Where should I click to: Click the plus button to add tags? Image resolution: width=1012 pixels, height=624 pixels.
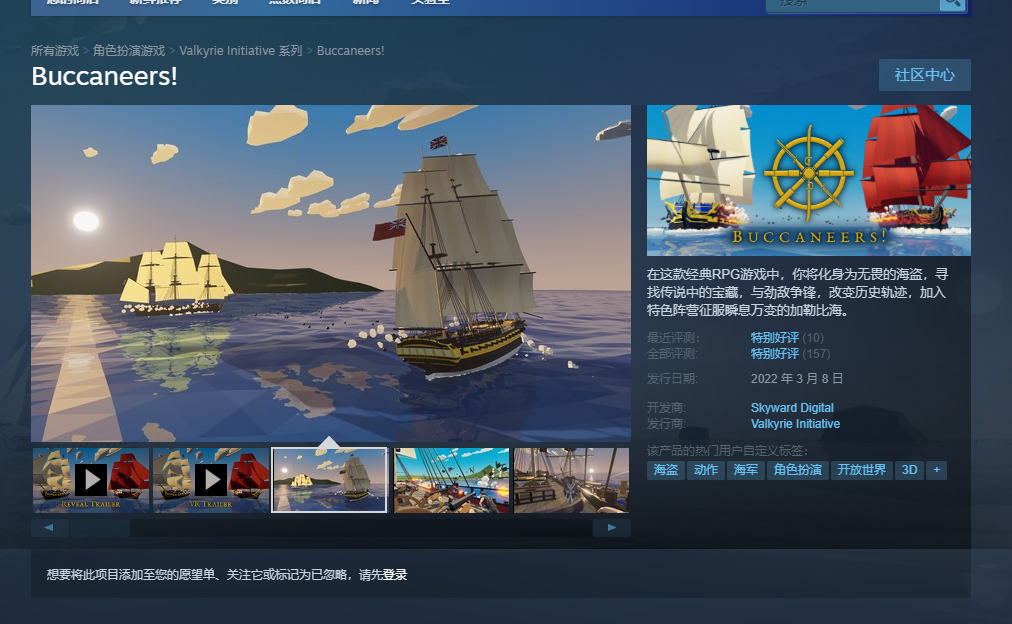click(936, 470)
